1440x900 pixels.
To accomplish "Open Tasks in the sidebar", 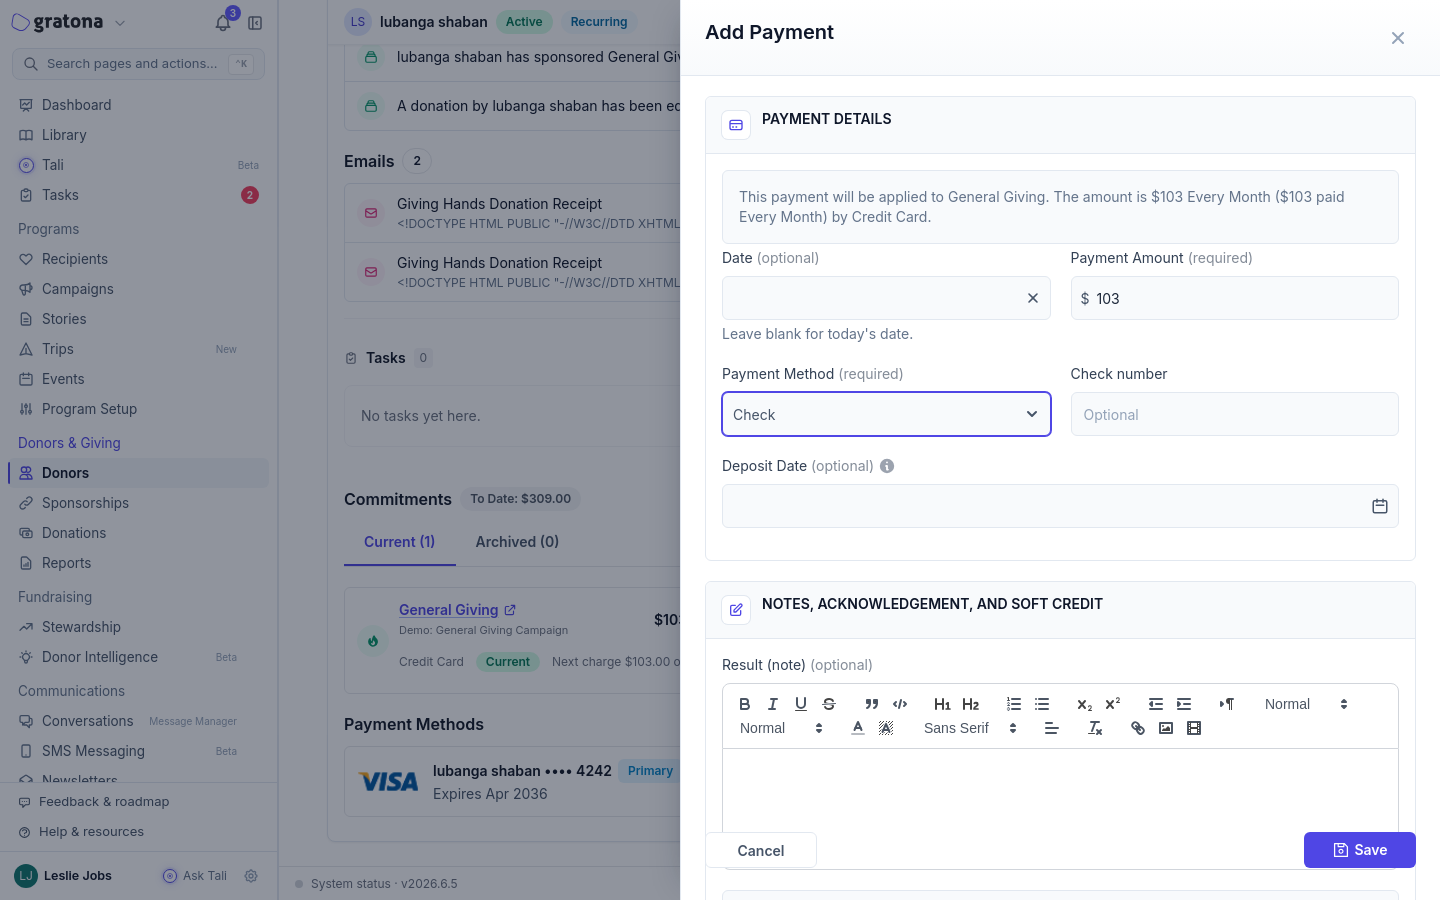I will click(x=138, y=195).
